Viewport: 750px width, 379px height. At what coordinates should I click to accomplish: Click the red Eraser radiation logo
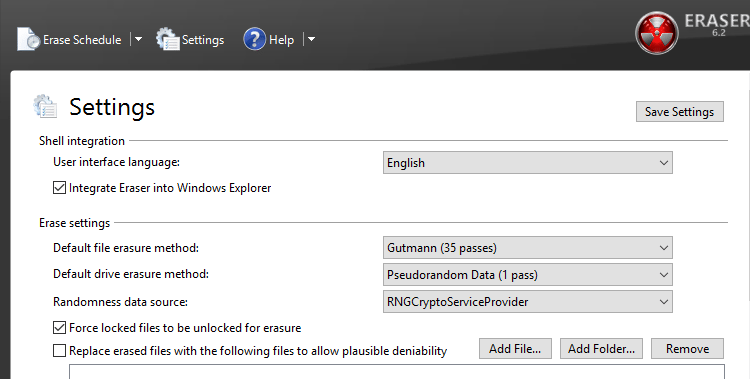click(656, 33)
